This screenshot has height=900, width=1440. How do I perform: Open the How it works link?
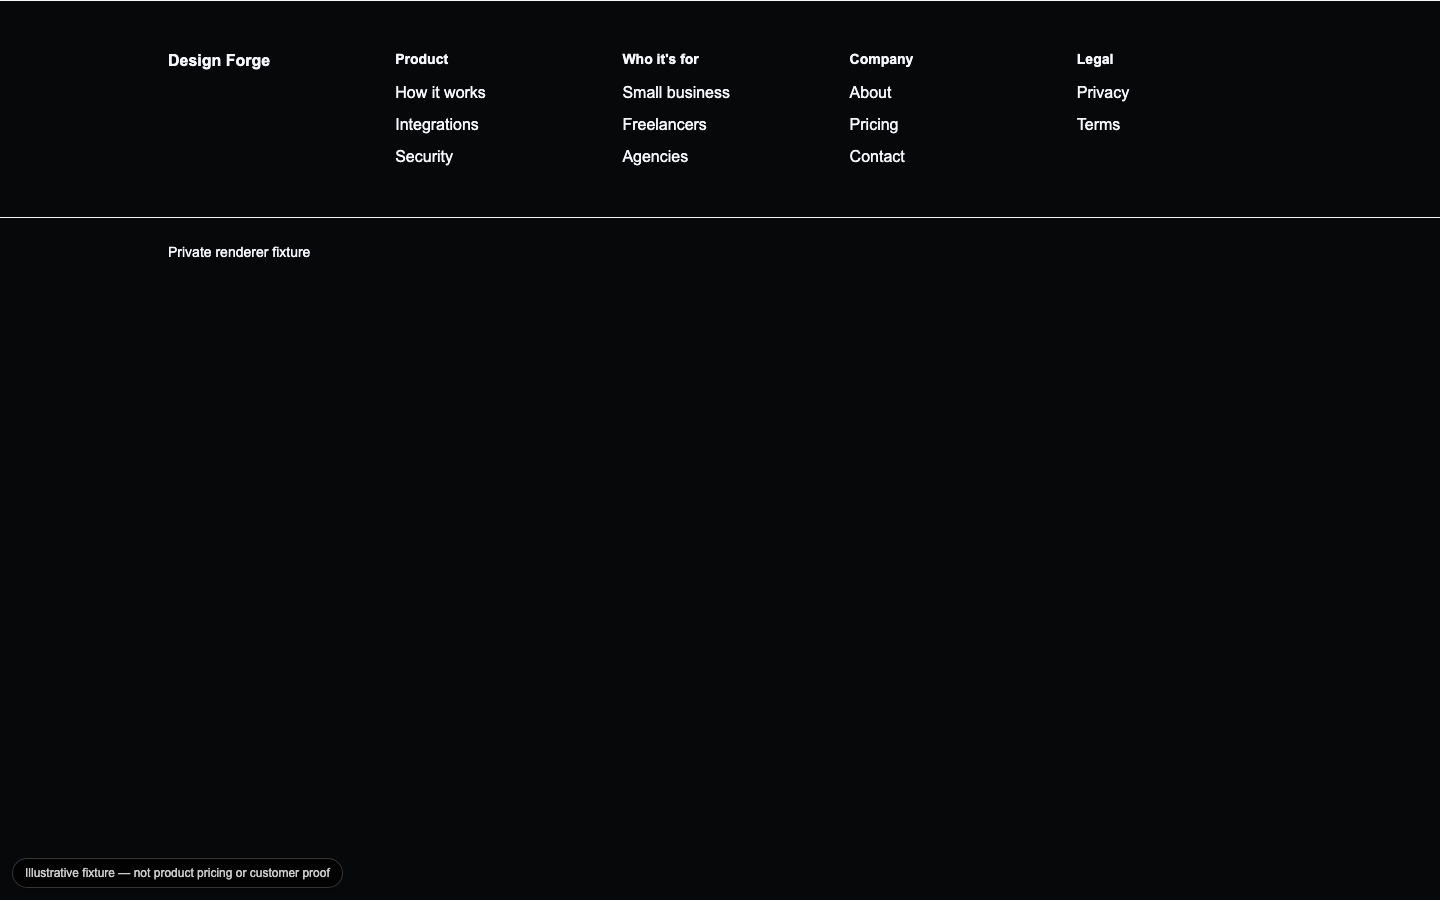click(x=440, y=92)
